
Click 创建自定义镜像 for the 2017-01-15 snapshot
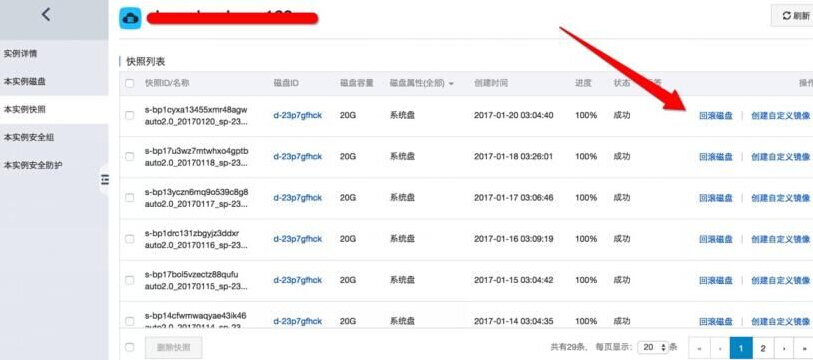780,280
